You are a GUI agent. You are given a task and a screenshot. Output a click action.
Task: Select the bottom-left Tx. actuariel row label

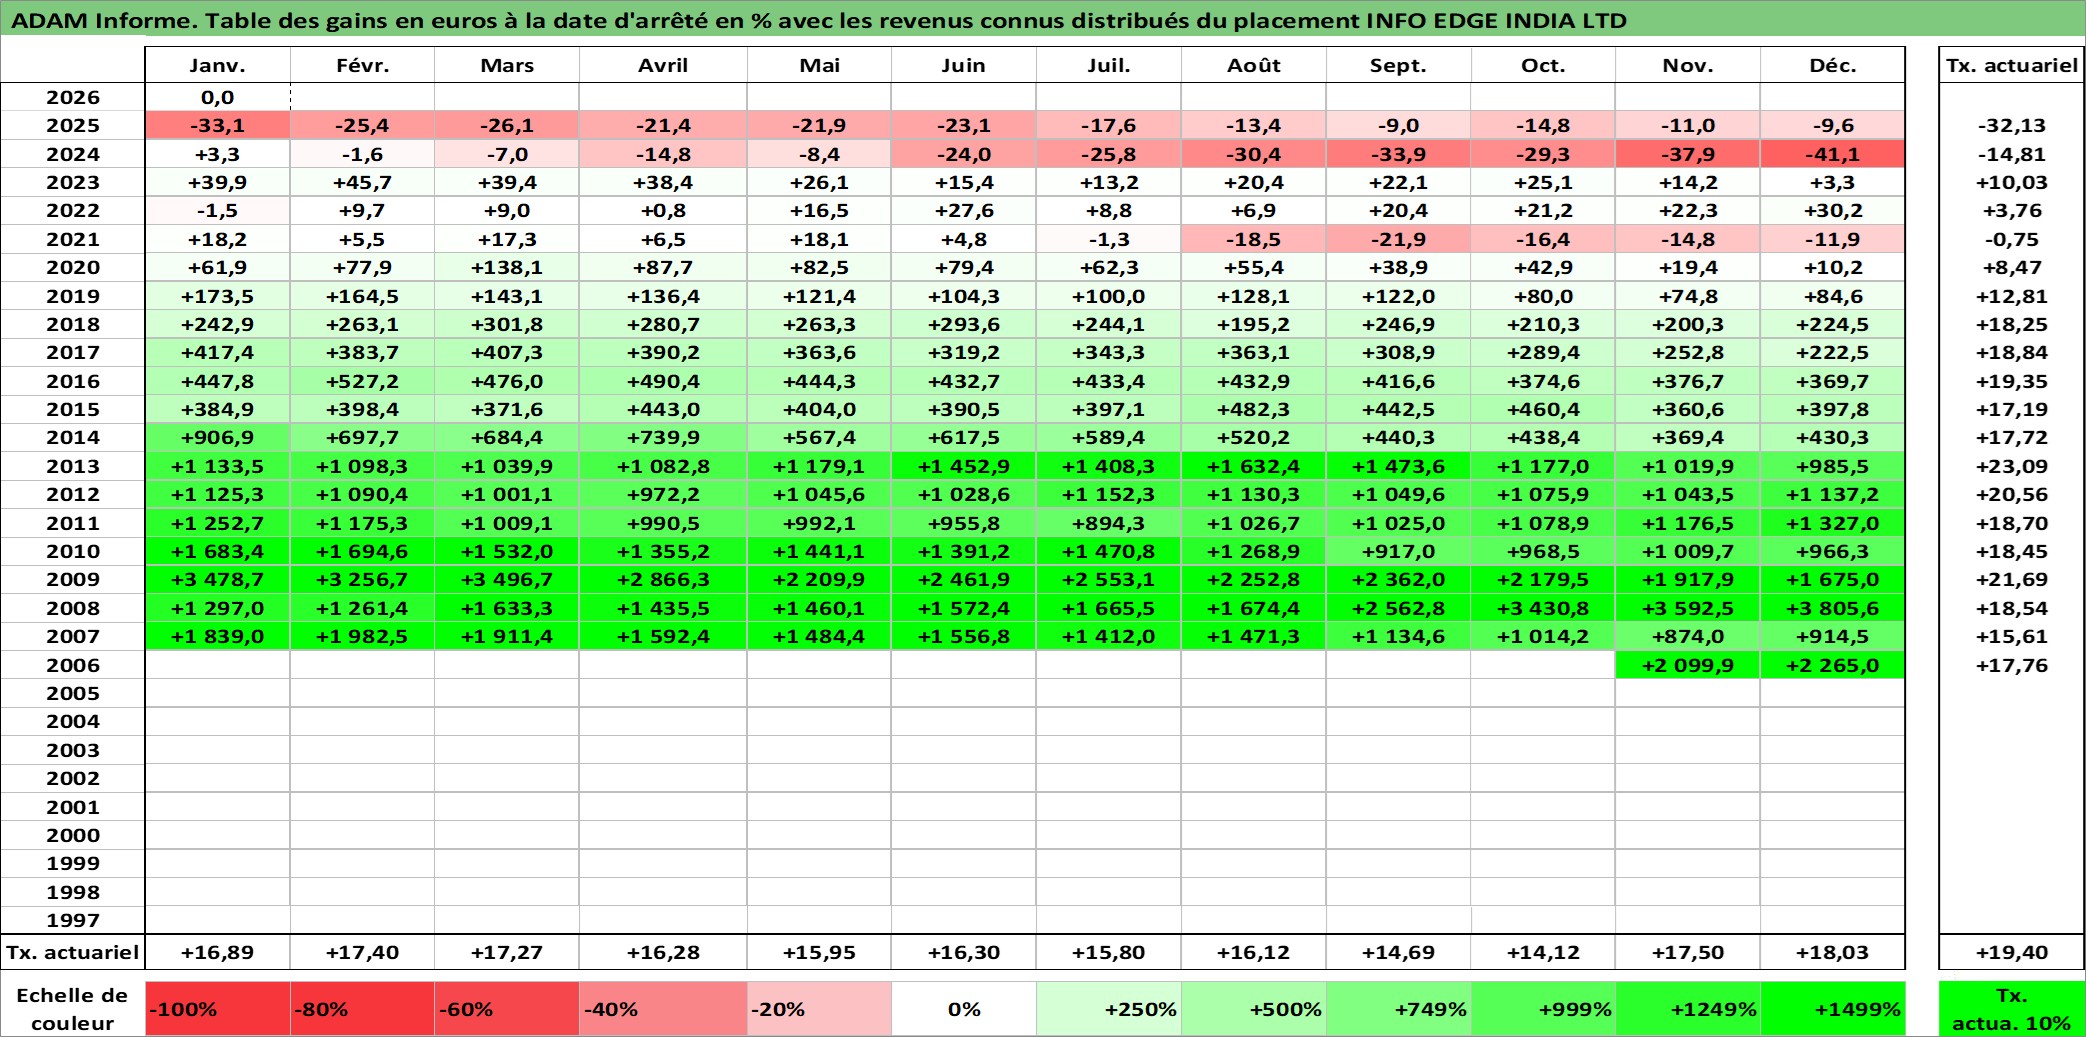point(73,952)
